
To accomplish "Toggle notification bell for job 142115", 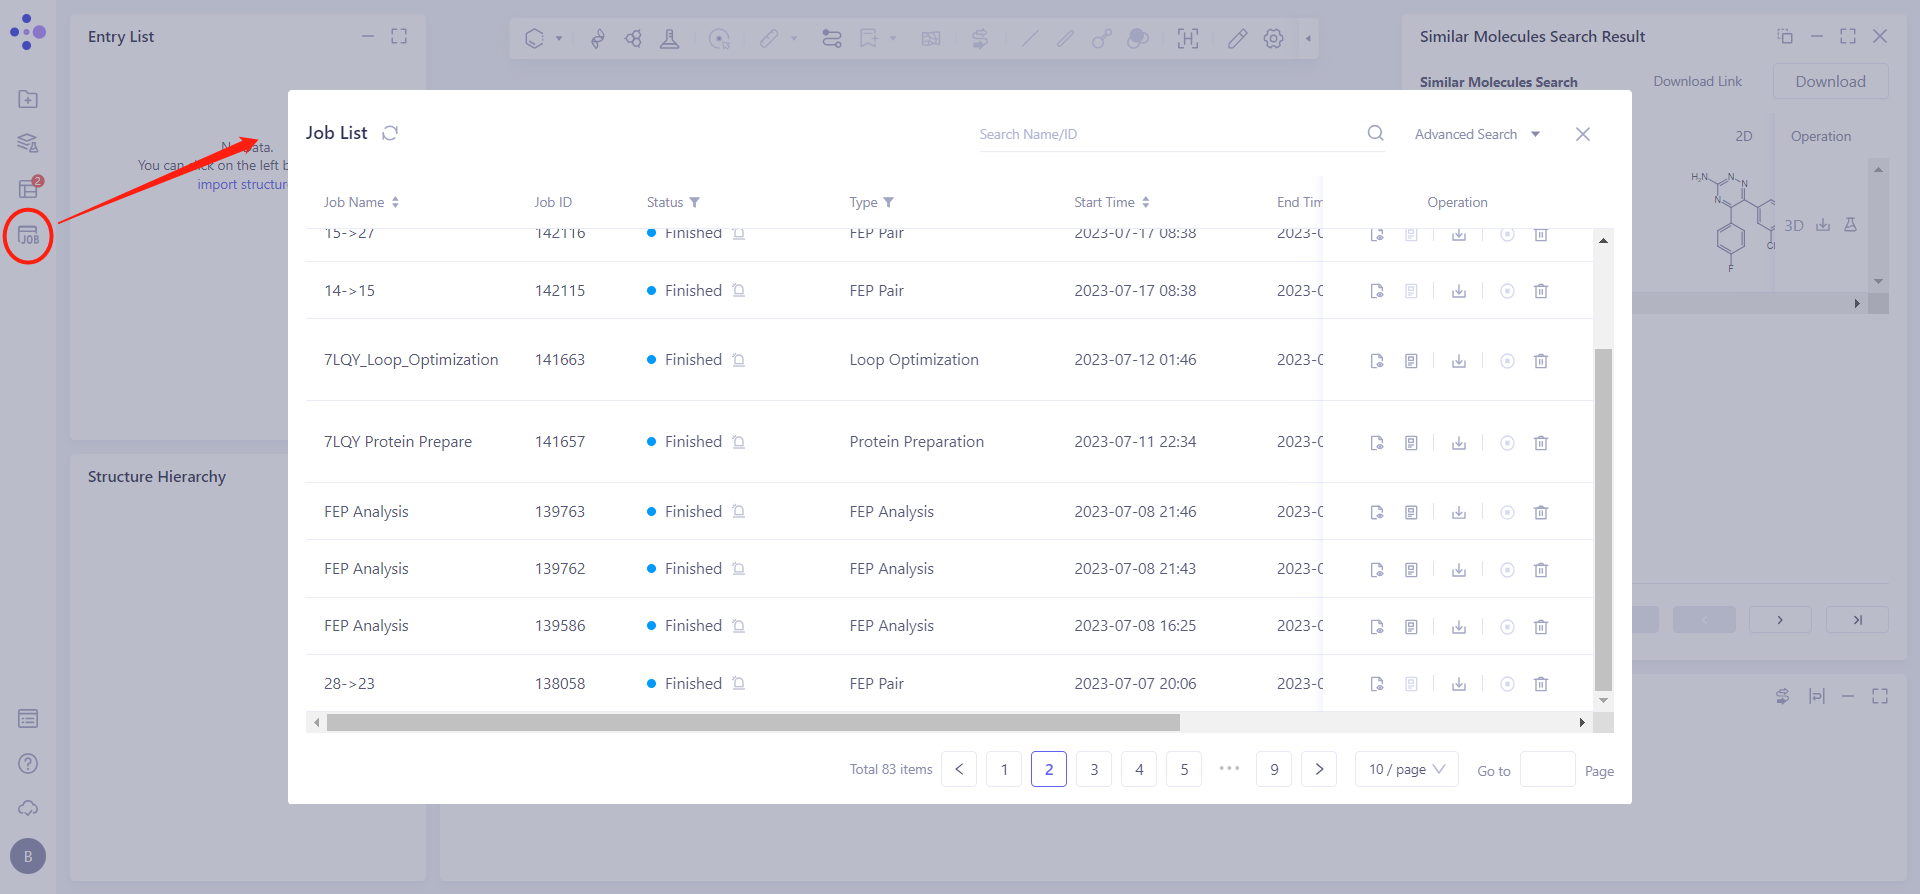I will tap(738, 291).
